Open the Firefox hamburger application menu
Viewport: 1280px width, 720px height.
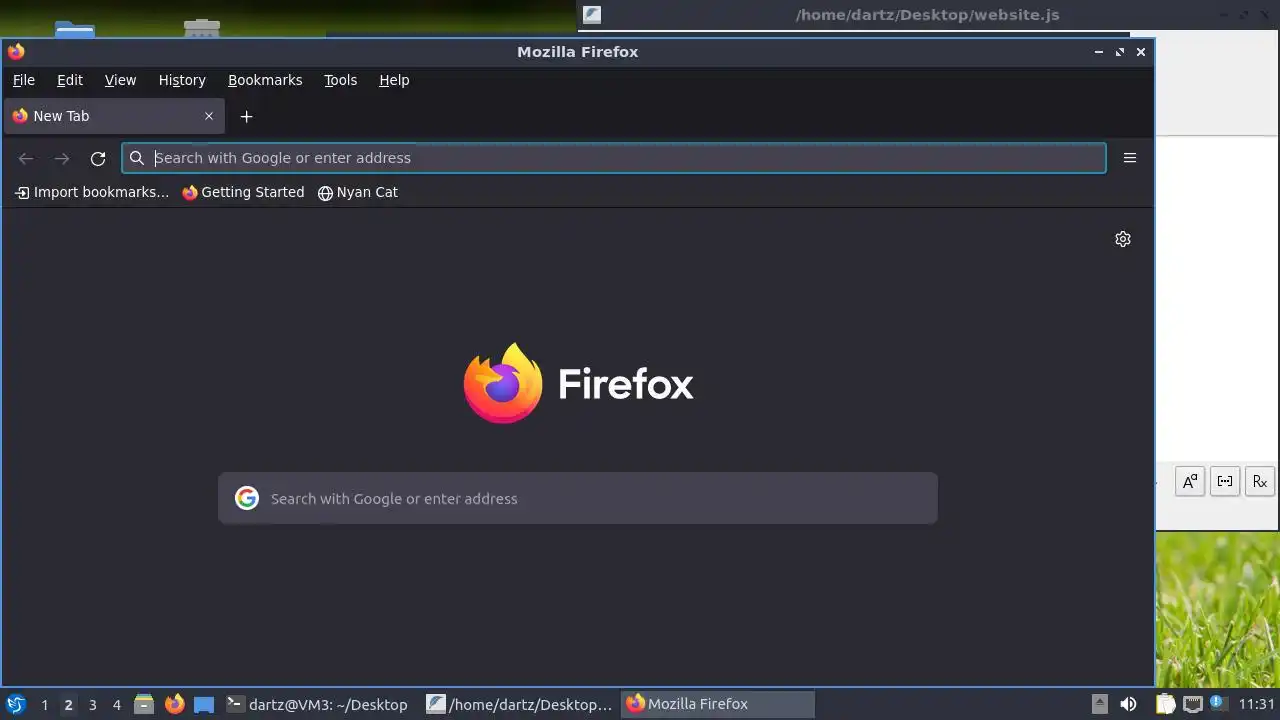click(x=1130, y=158)
